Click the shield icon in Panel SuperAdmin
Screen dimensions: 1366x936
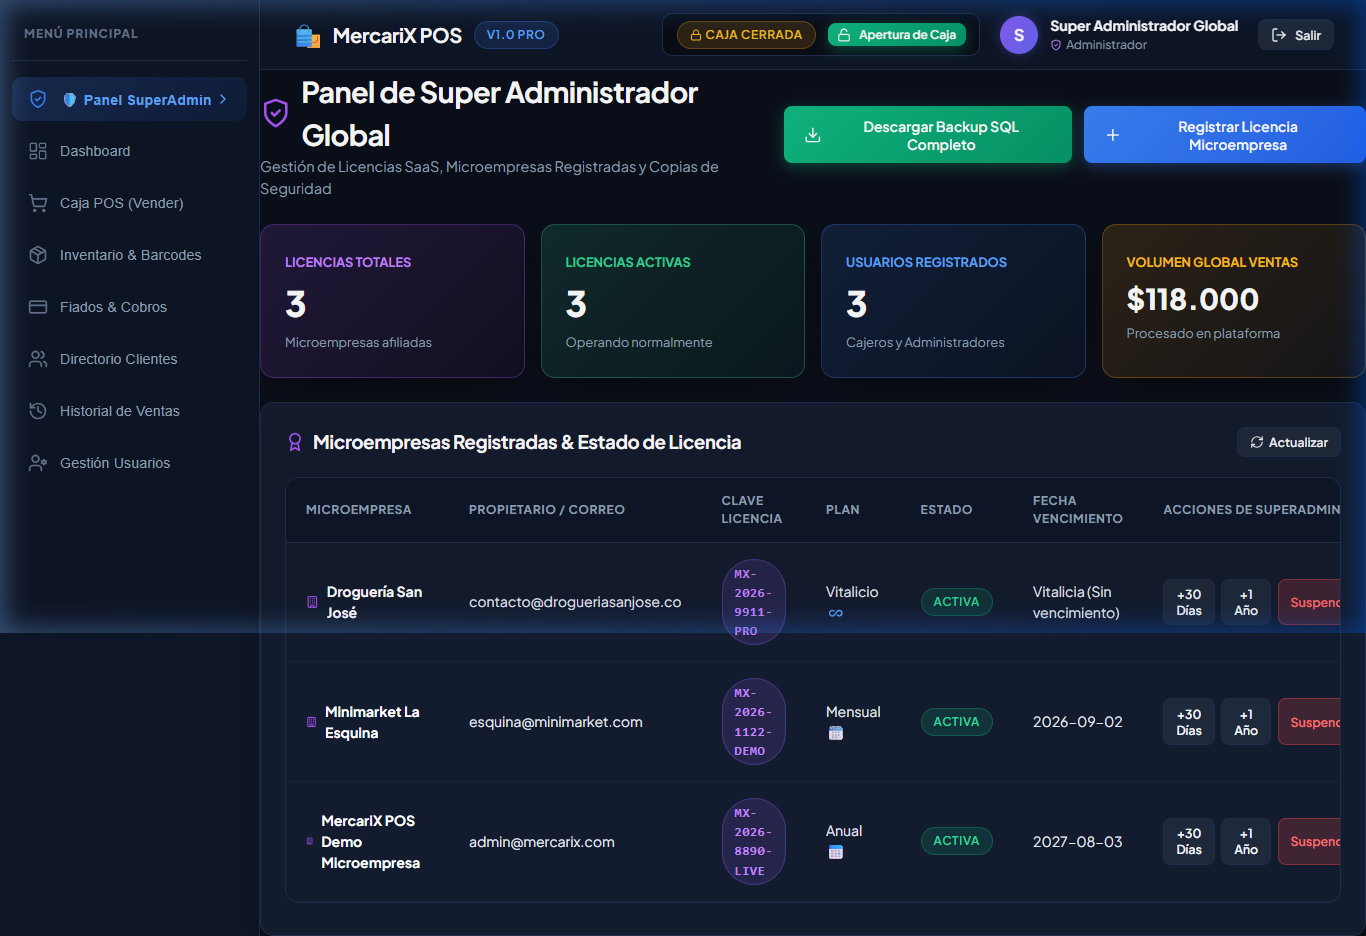(x=38, y=99)
